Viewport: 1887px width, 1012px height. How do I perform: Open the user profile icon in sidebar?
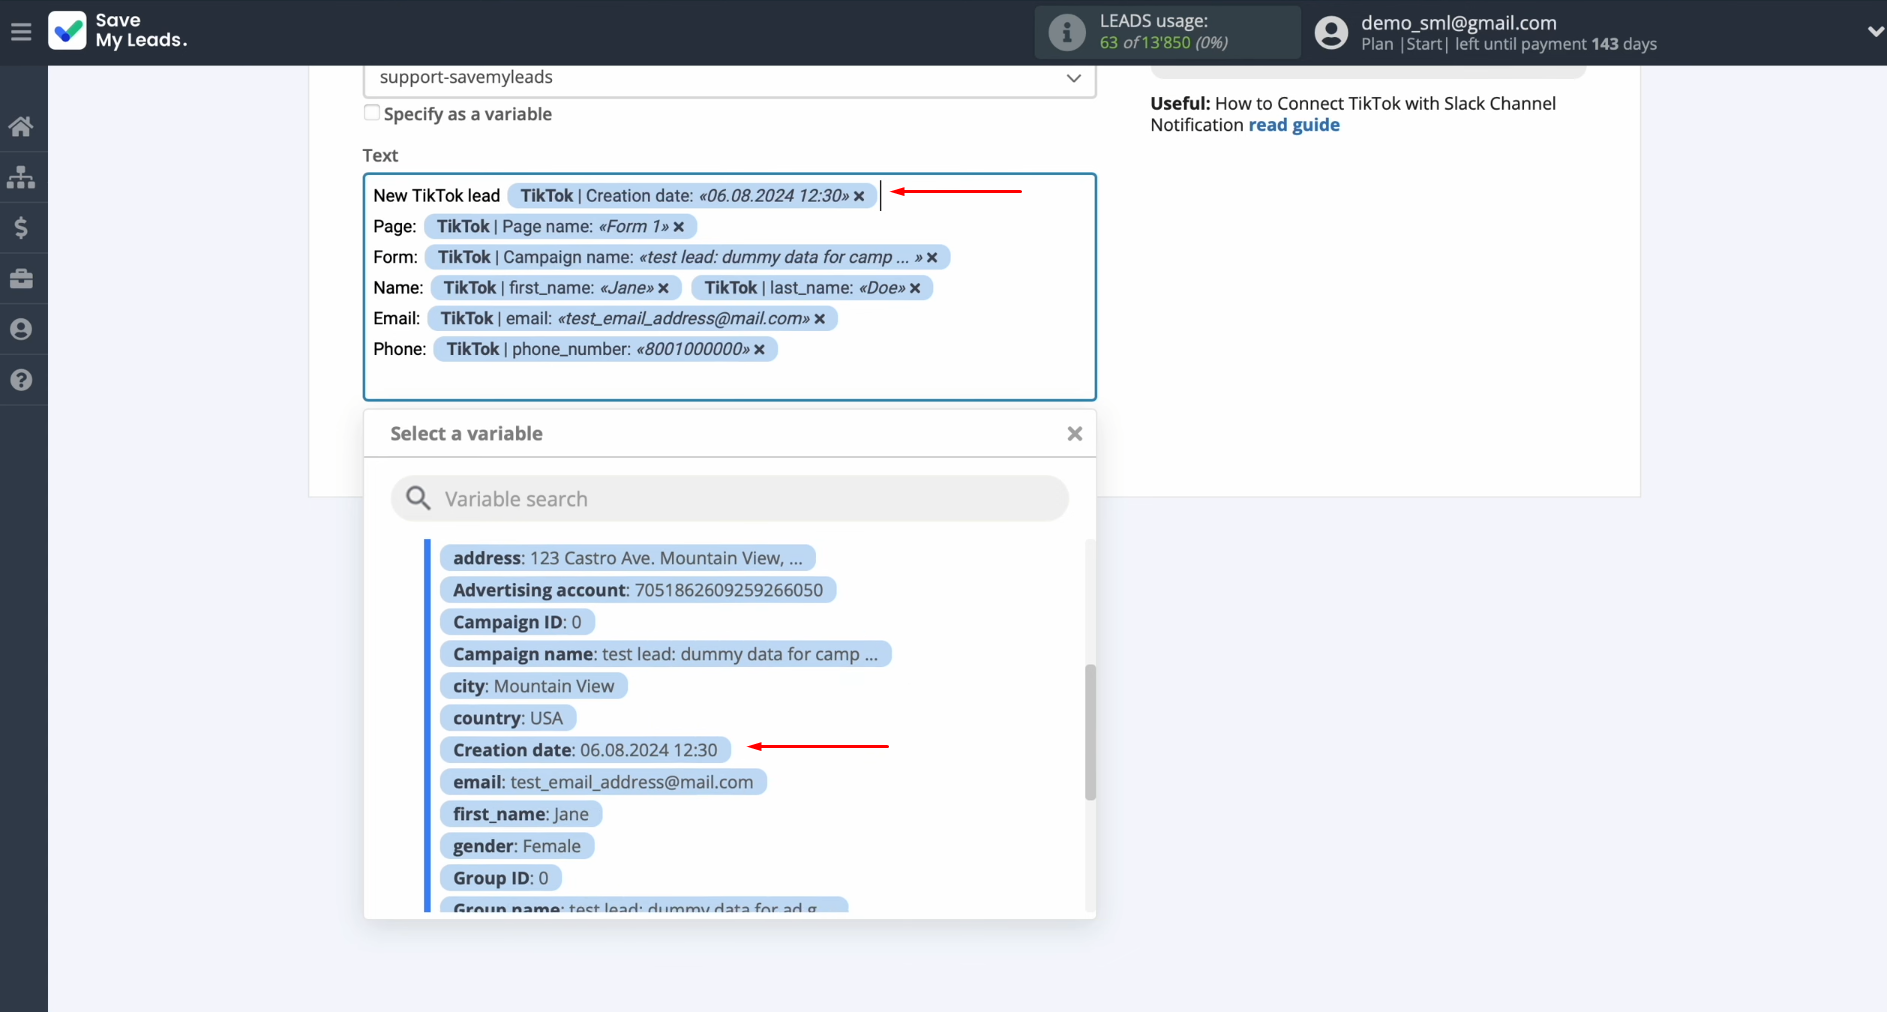click(x=21, y=329)
